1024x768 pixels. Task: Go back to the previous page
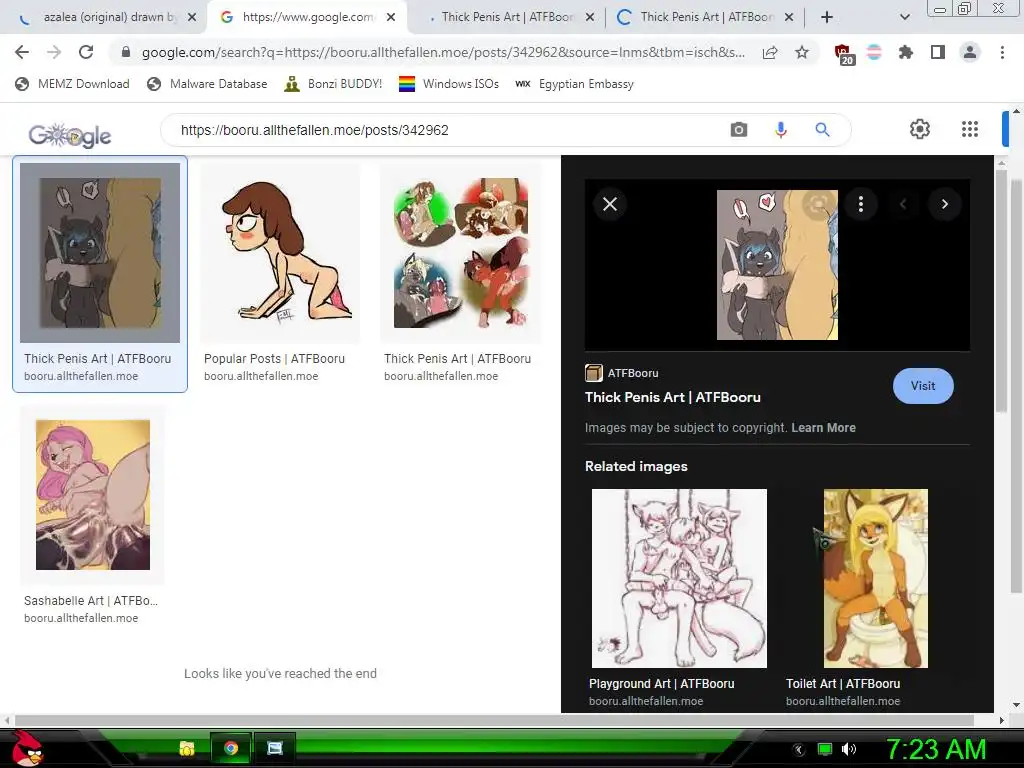coord(22,52)
